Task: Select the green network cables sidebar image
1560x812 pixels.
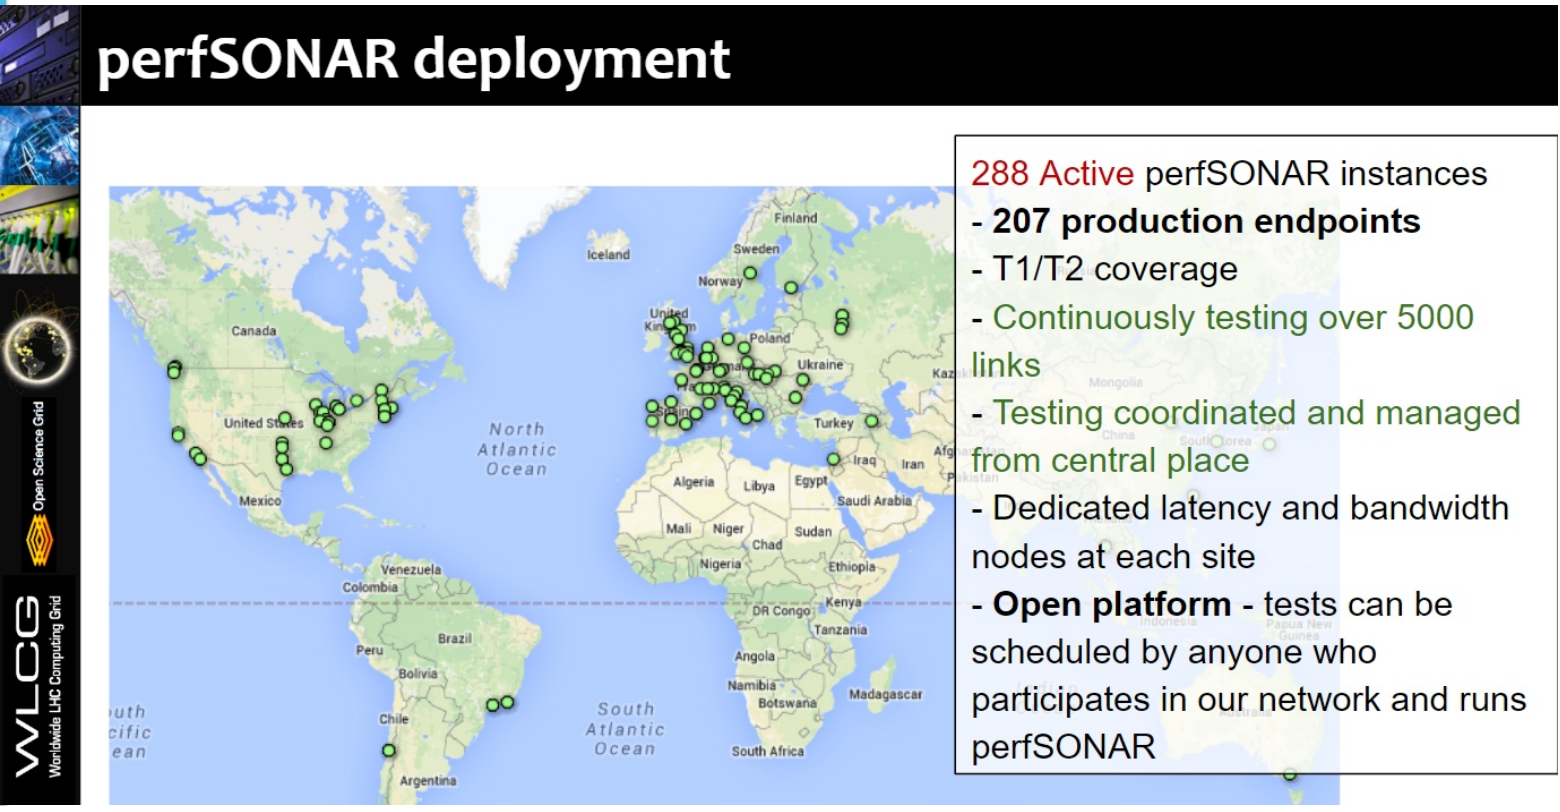Action: pyautogui.click(x=39, y=232)
